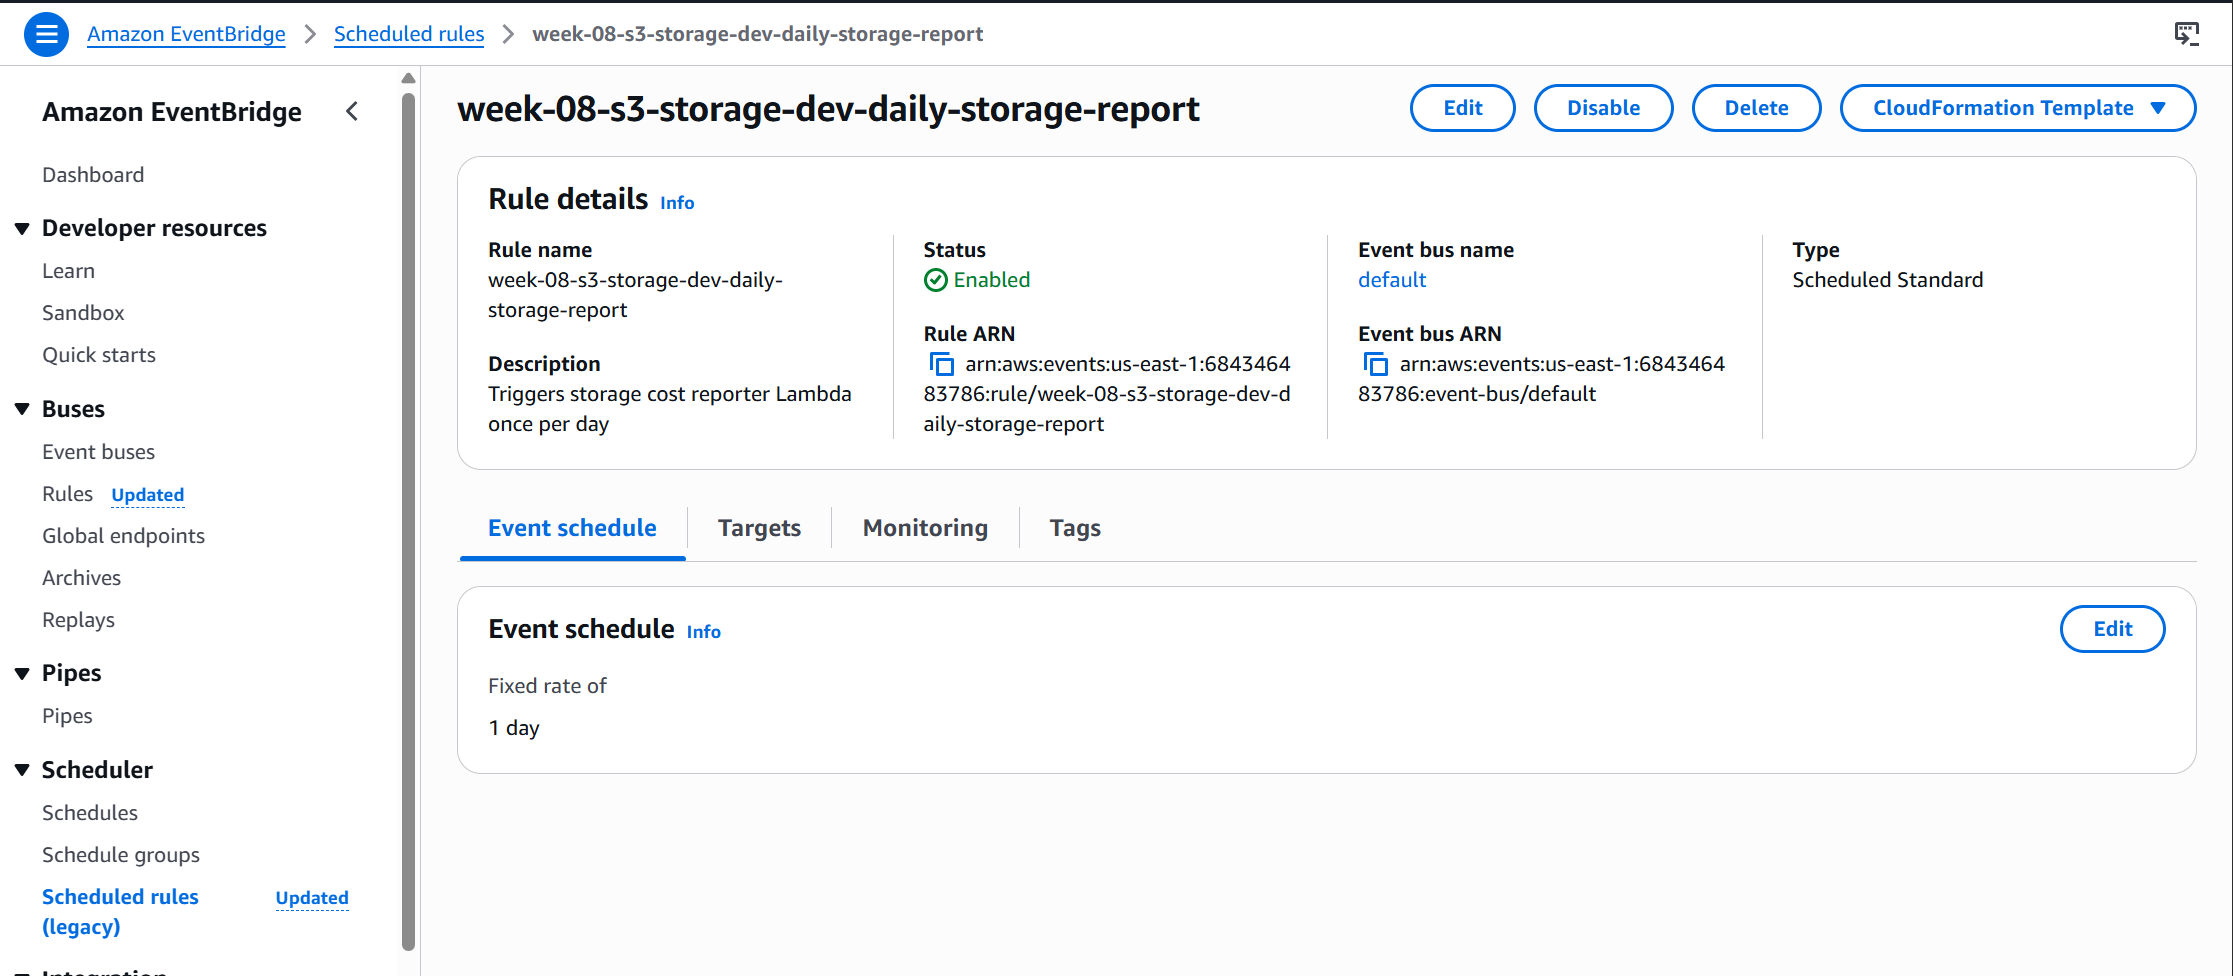Click the 'Scheduled Standard' type value
This screenshot has width=2233, height=976.
1887,280
